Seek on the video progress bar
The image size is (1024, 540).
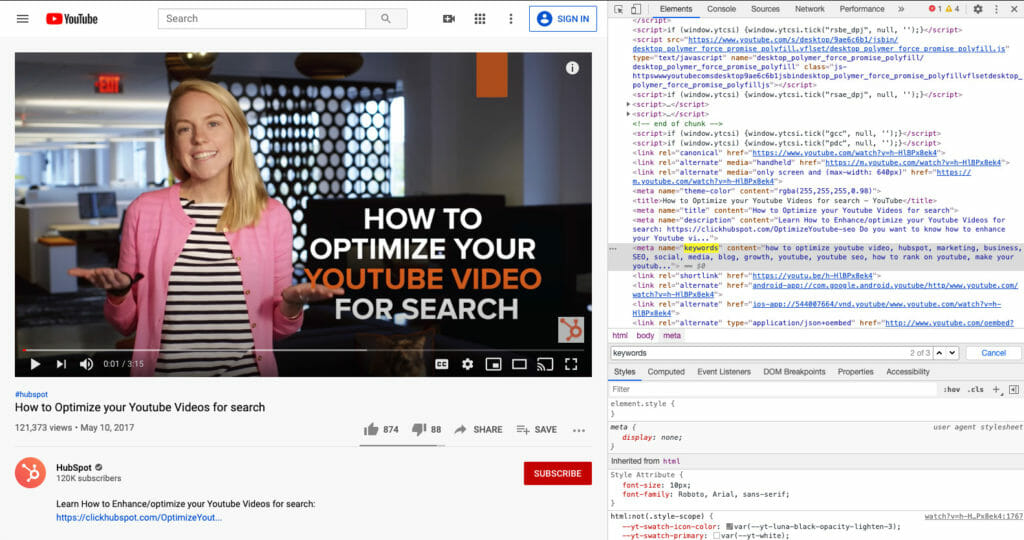(303, 350)
